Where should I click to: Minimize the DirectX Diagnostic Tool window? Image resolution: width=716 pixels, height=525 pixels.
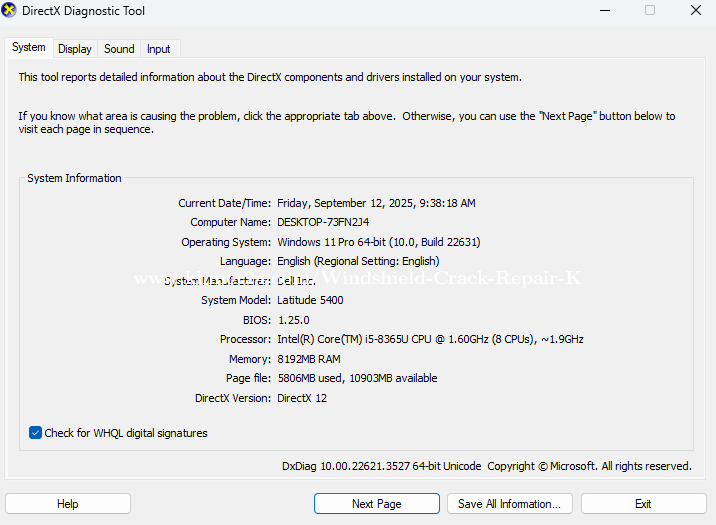click(604, 11)
